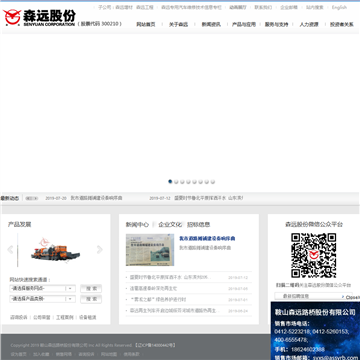The image size is (360, 360).
Task: Close the floating contact popup
Action: pyautogui.click(x=352, y=297)
